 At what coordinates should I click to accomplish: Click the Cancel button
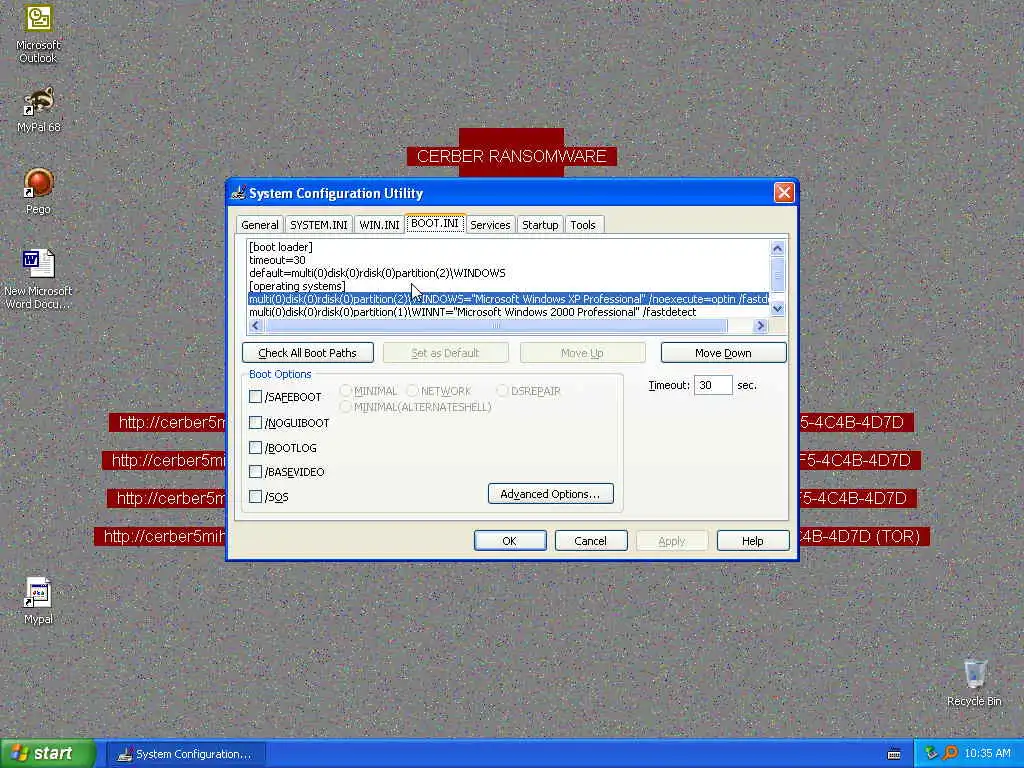pos(590,541)
